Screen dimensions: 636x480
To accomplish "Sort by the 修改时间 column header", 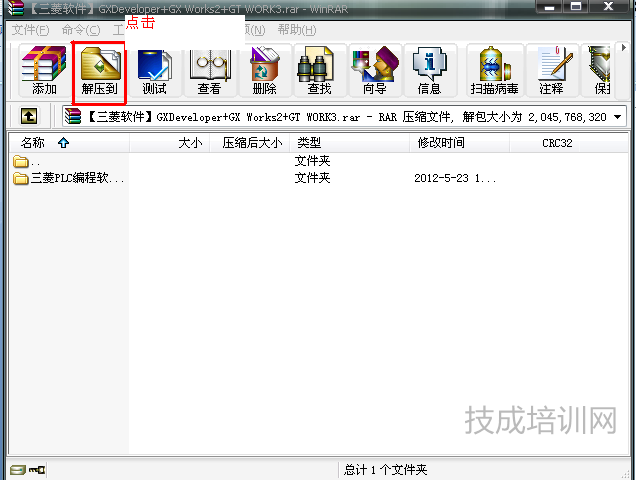I will pos(441,143).
